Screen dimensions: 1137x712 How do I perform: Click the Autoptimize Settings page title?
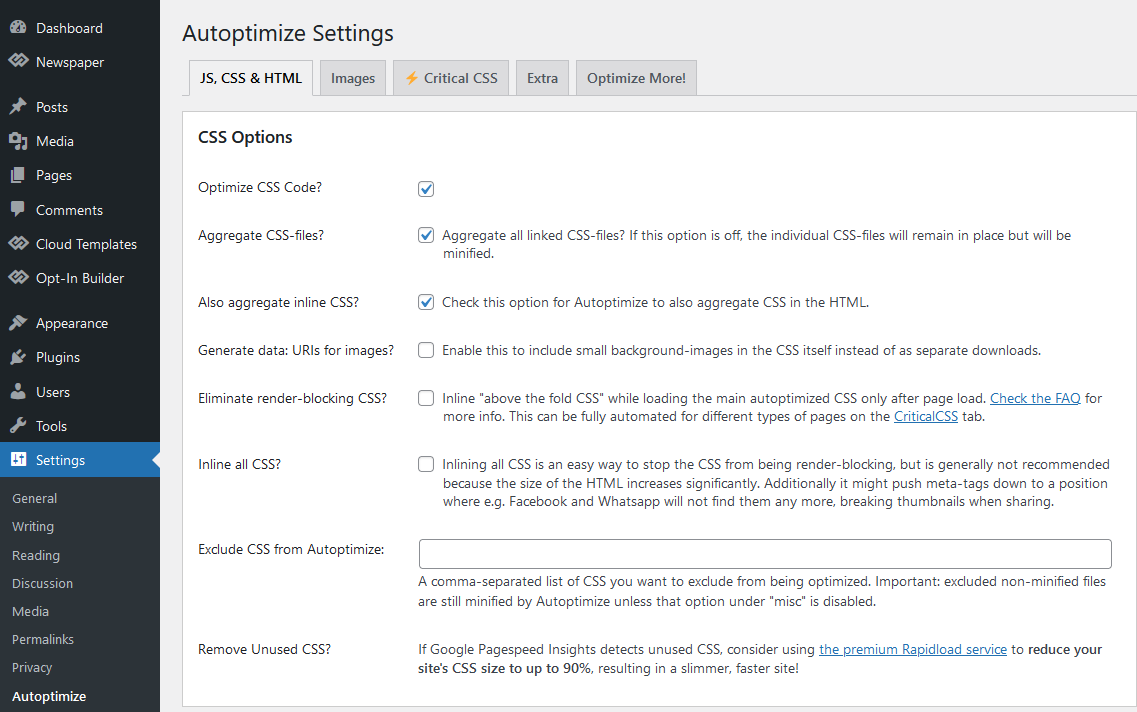288,33
